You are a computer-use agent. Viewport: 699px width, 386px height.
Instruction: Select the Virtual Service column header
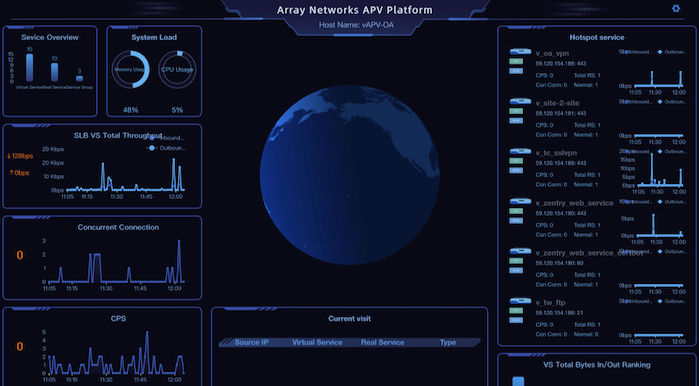tap(317, 342)
